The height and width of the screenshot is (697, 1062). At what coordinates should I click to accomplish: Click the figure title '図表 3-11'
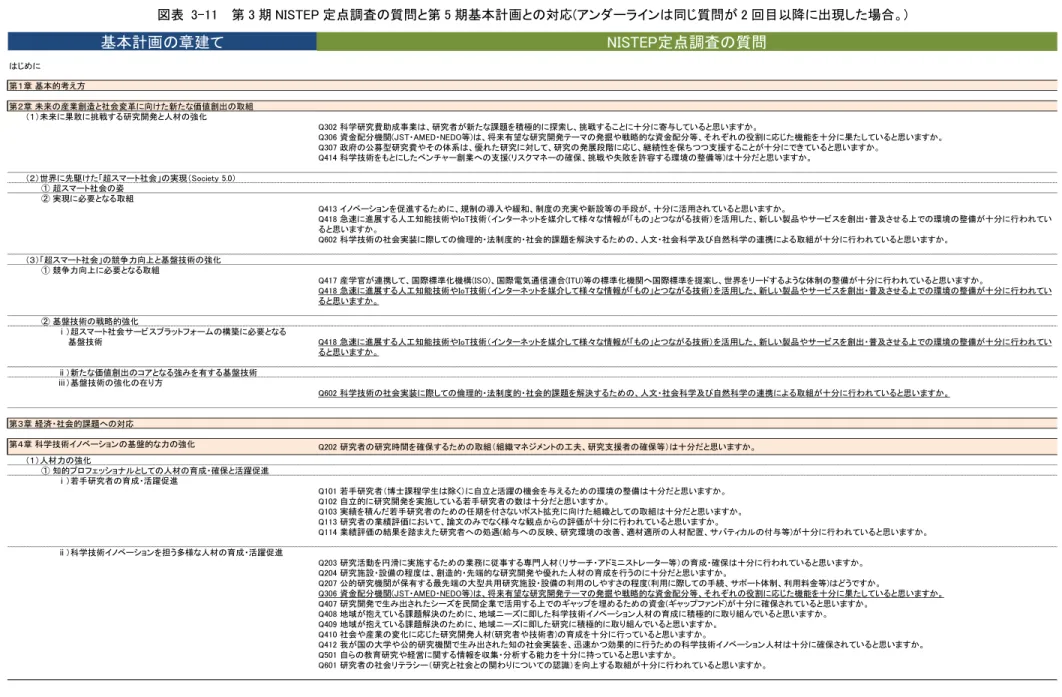pyautogui.click(x=187, y=14)
